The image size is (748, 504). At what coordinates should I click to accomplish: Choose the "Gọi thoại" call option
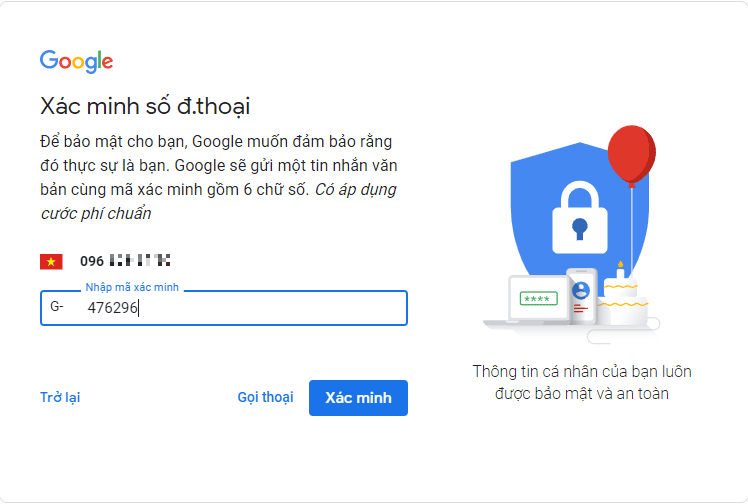coord(265,397)
